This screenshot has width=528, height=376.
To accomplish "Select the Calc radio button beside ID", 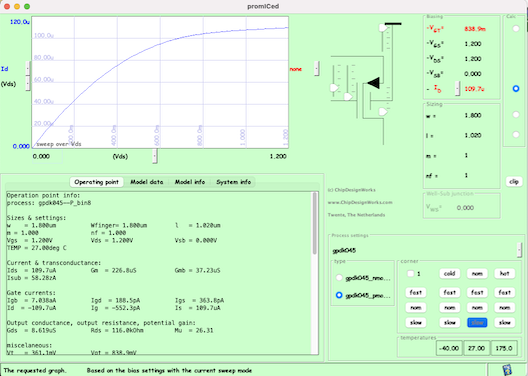I will click(516, 89).
